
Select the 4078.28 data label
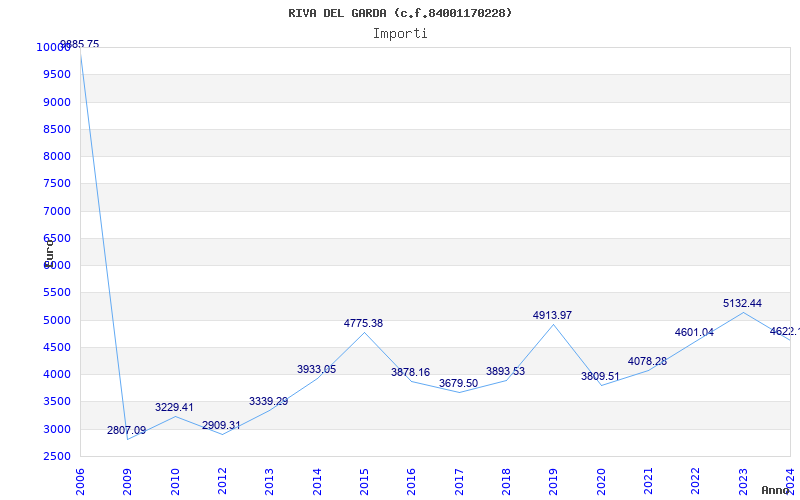pyautogui.click(x=647, y=362)
